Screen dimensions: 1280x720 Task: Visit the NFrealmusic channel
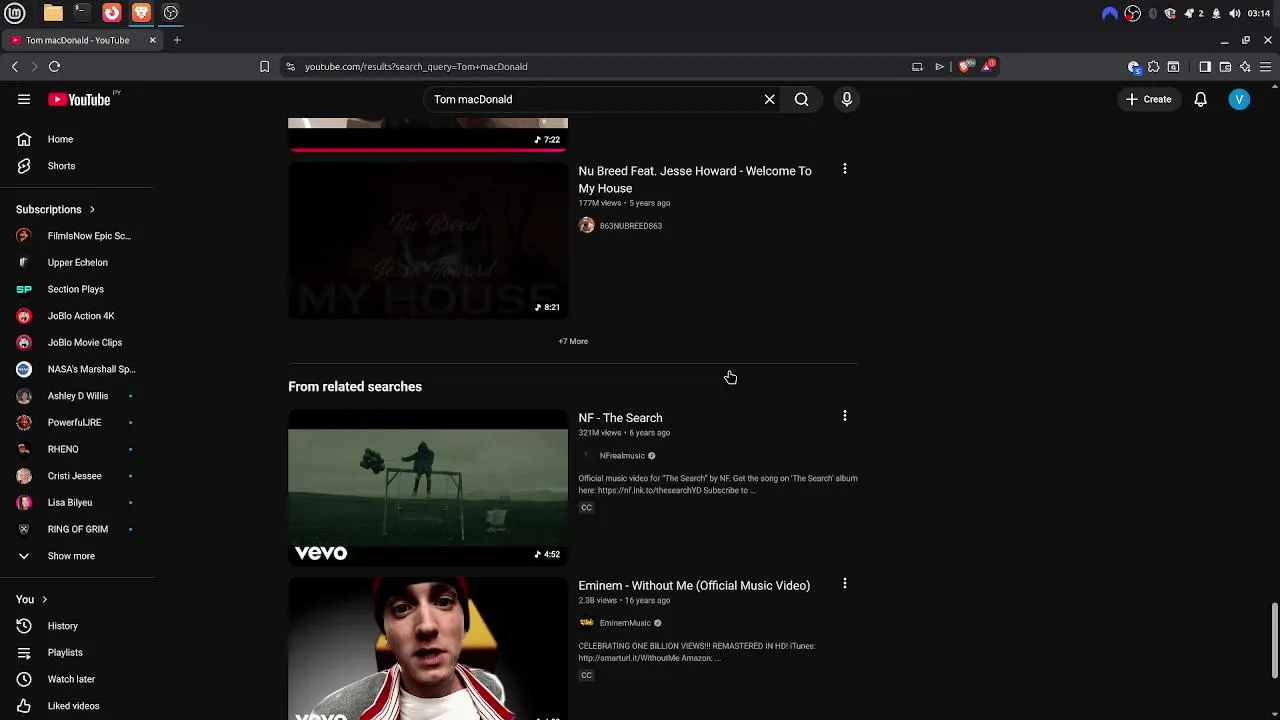(x=622, y=456)
